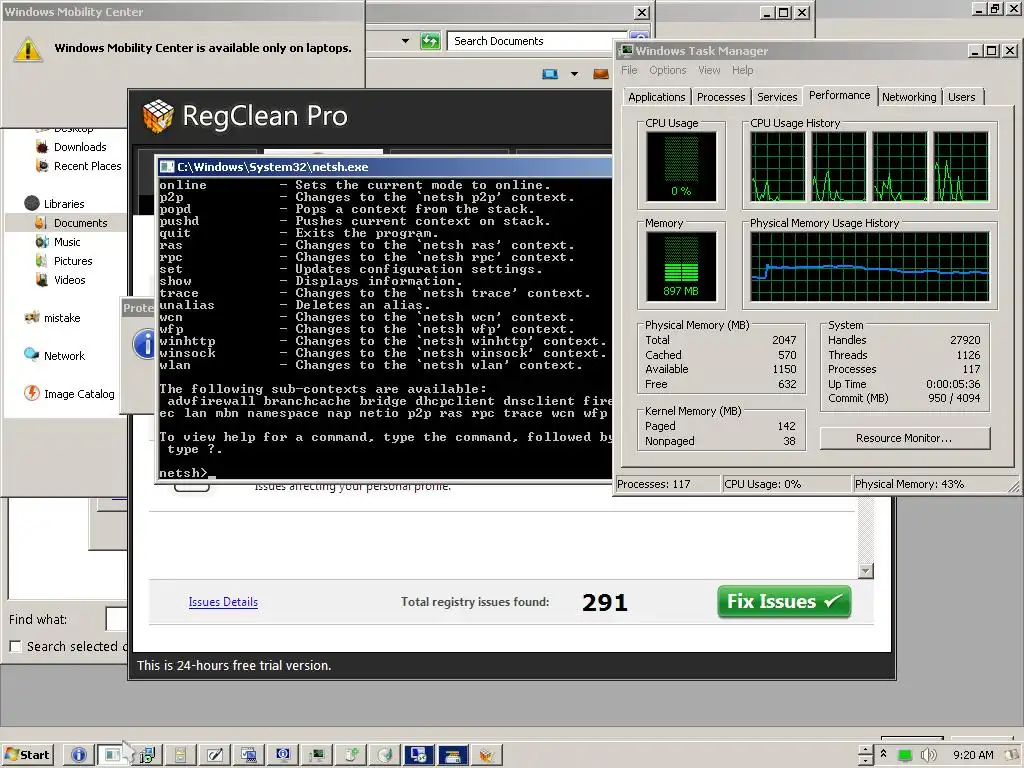The height and width of the screenshot is (768, 1024).
Task: Click the green Fix Issues button
Action: (784, 601)
